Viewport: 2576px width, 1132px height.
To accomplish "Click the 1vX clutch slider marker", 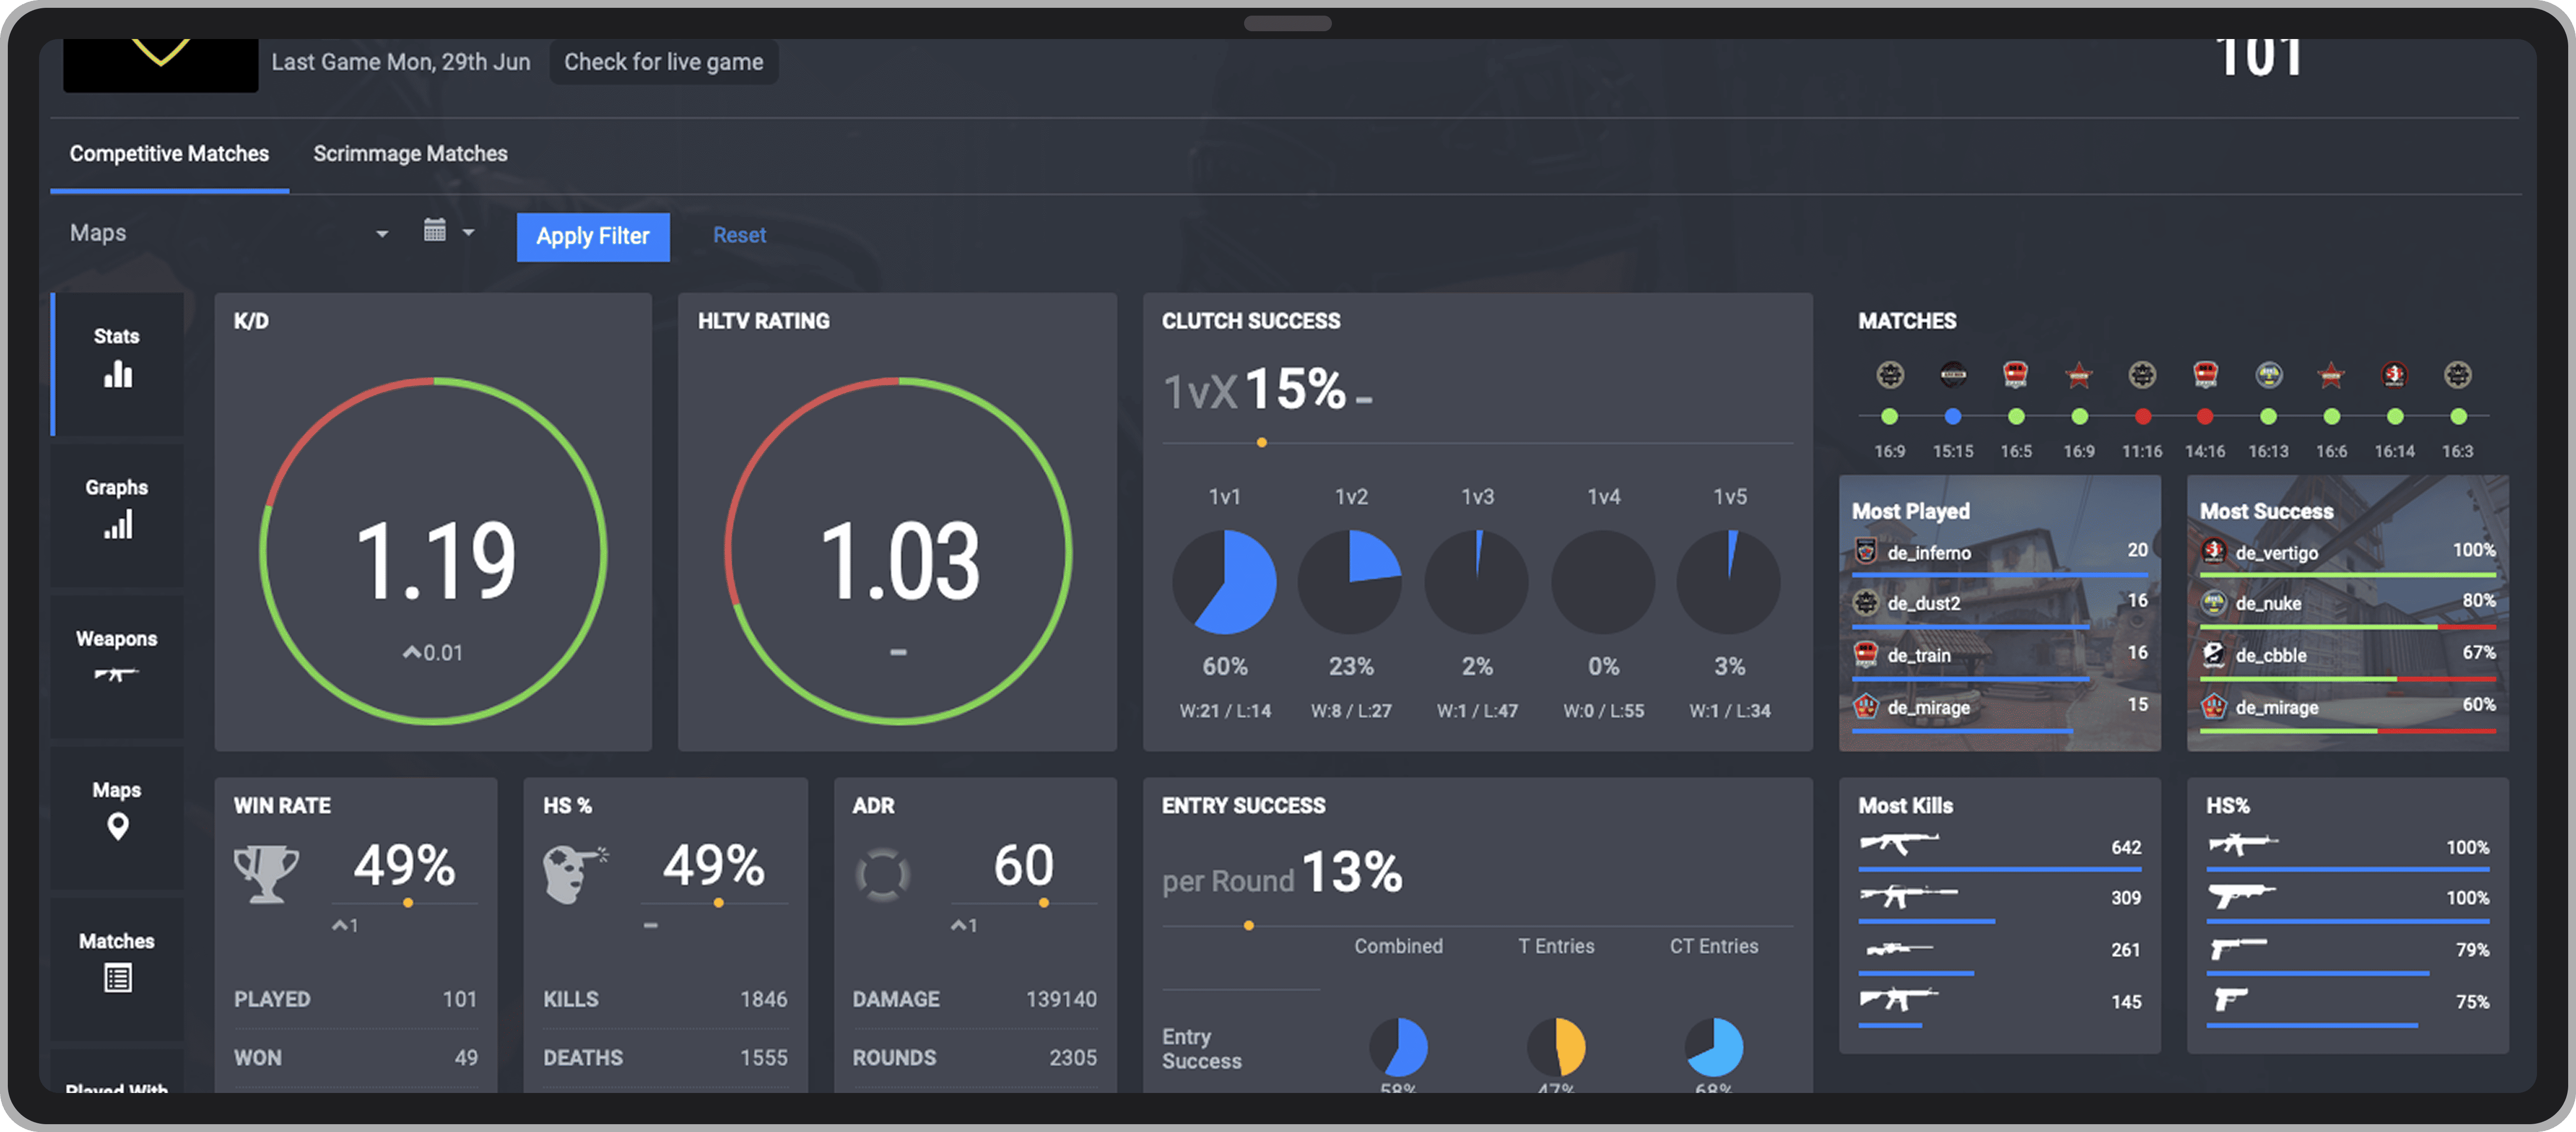I will coord(1261,442).
